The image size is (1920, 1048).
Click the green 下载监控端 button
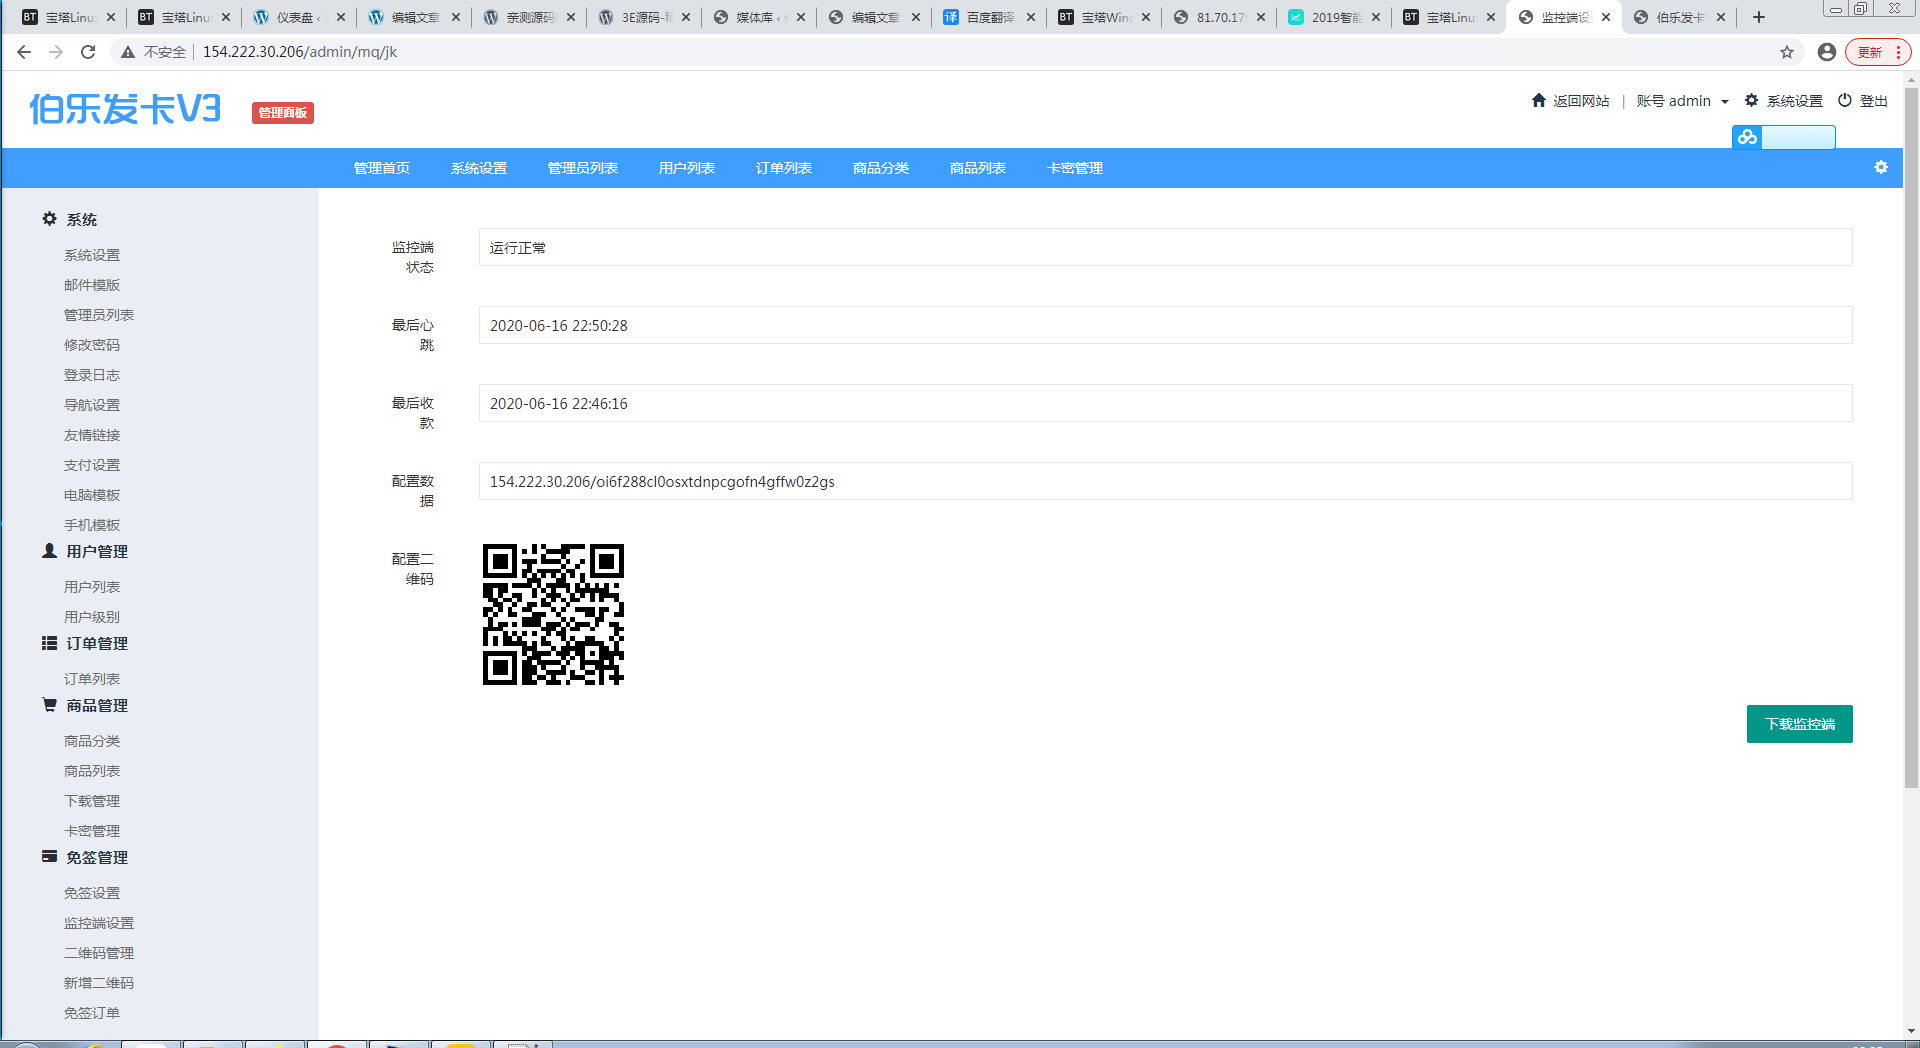[x=1799, y=724]
